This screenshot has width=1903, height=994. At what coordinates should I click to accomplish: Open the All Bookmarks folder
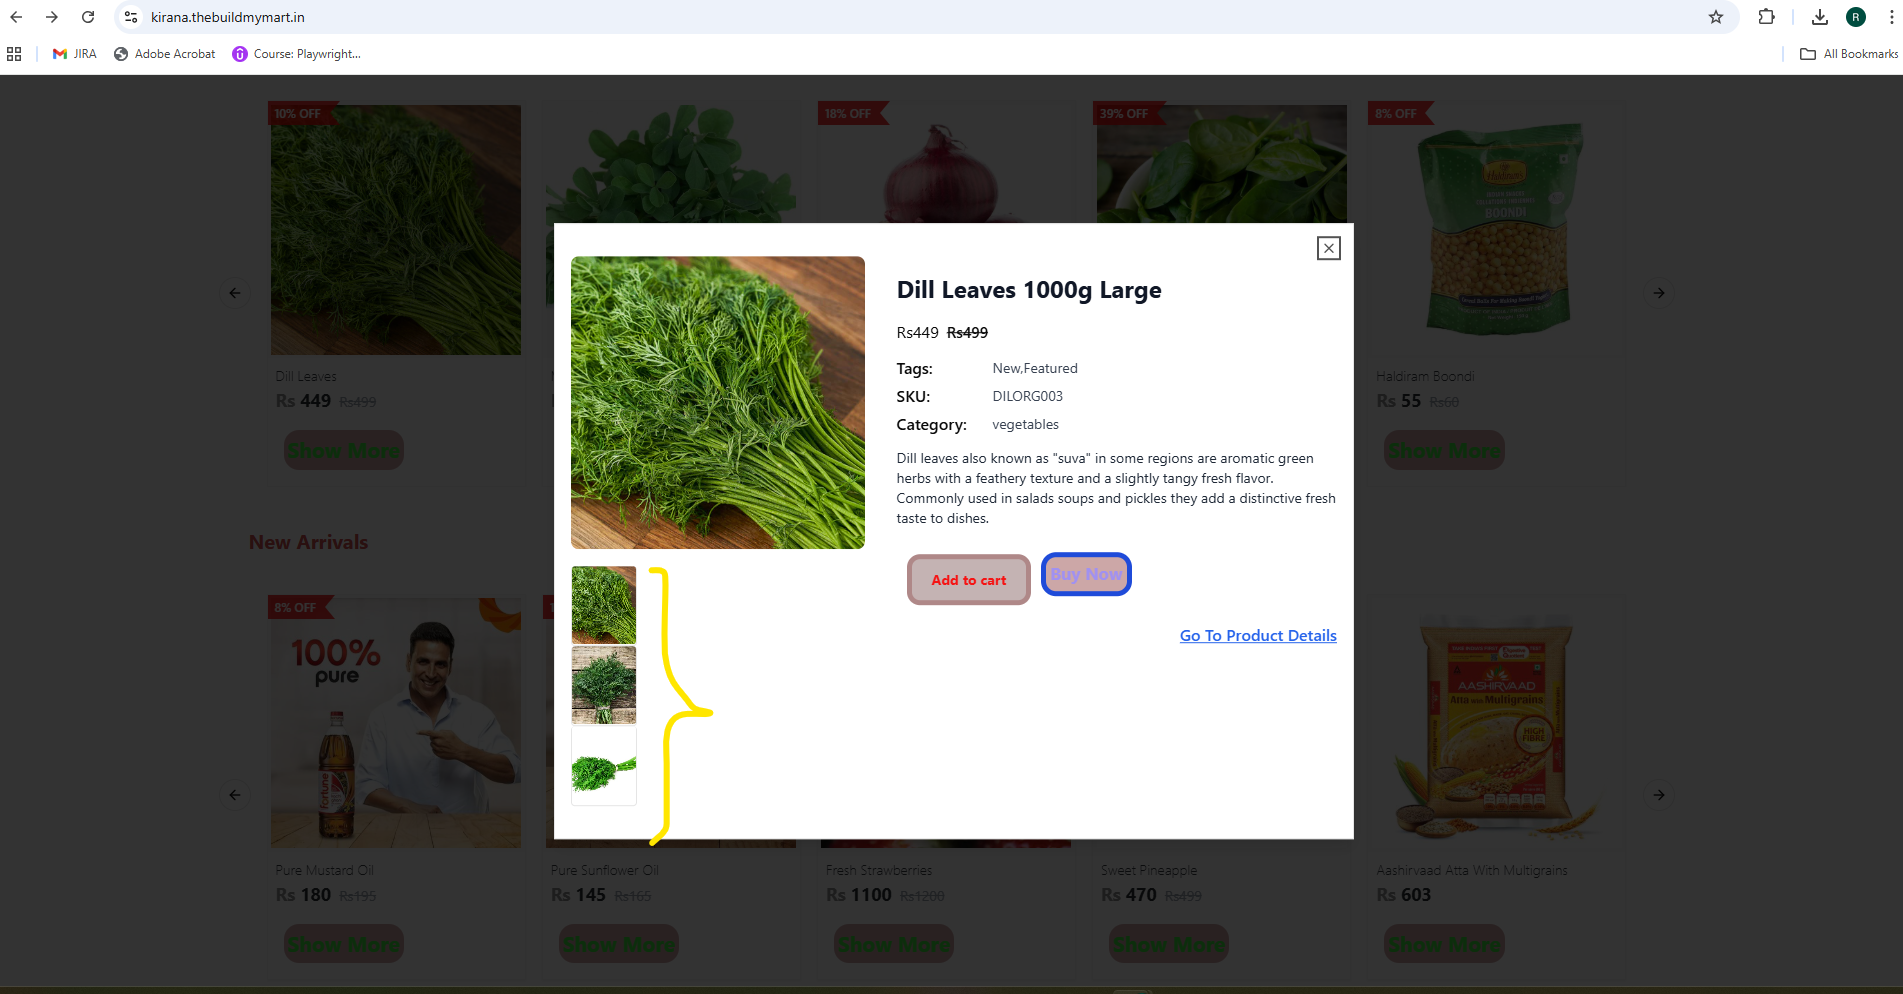1849,54
